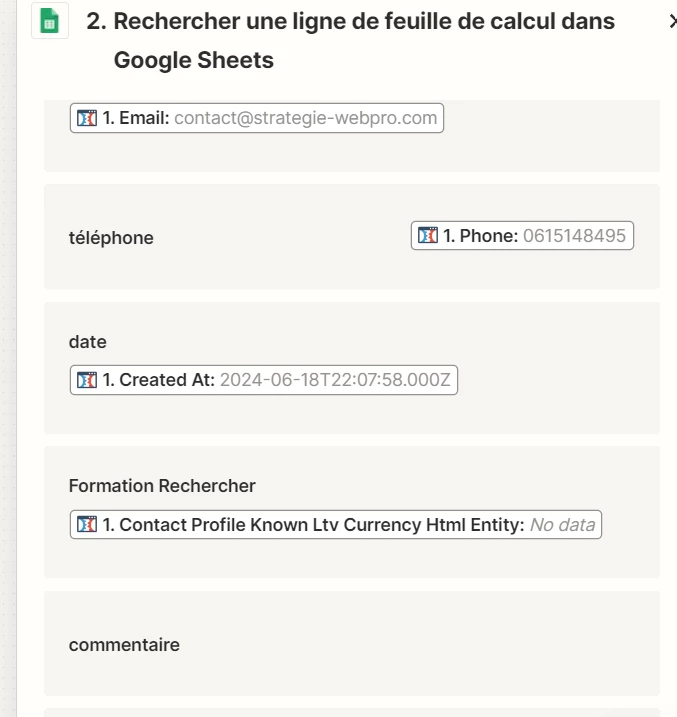
Task: Click the 'téléphone' field label
Action: [111, 238]
